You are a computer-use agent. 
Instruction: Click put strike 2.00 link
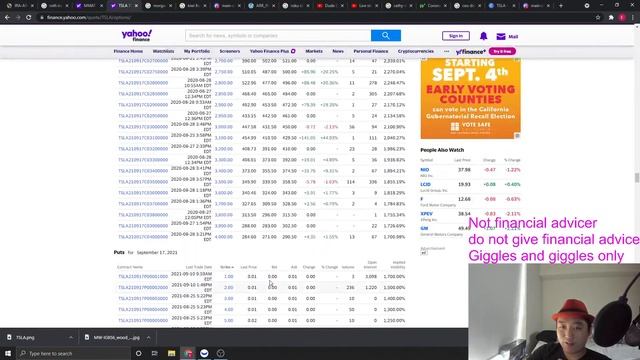tap(229, 287)
